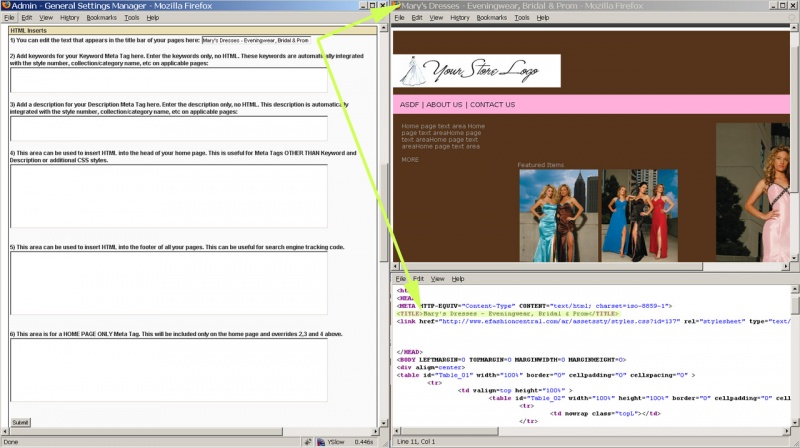
Task: Click the 'Line 11, Col 1' status text
Action: coord(416,442)
